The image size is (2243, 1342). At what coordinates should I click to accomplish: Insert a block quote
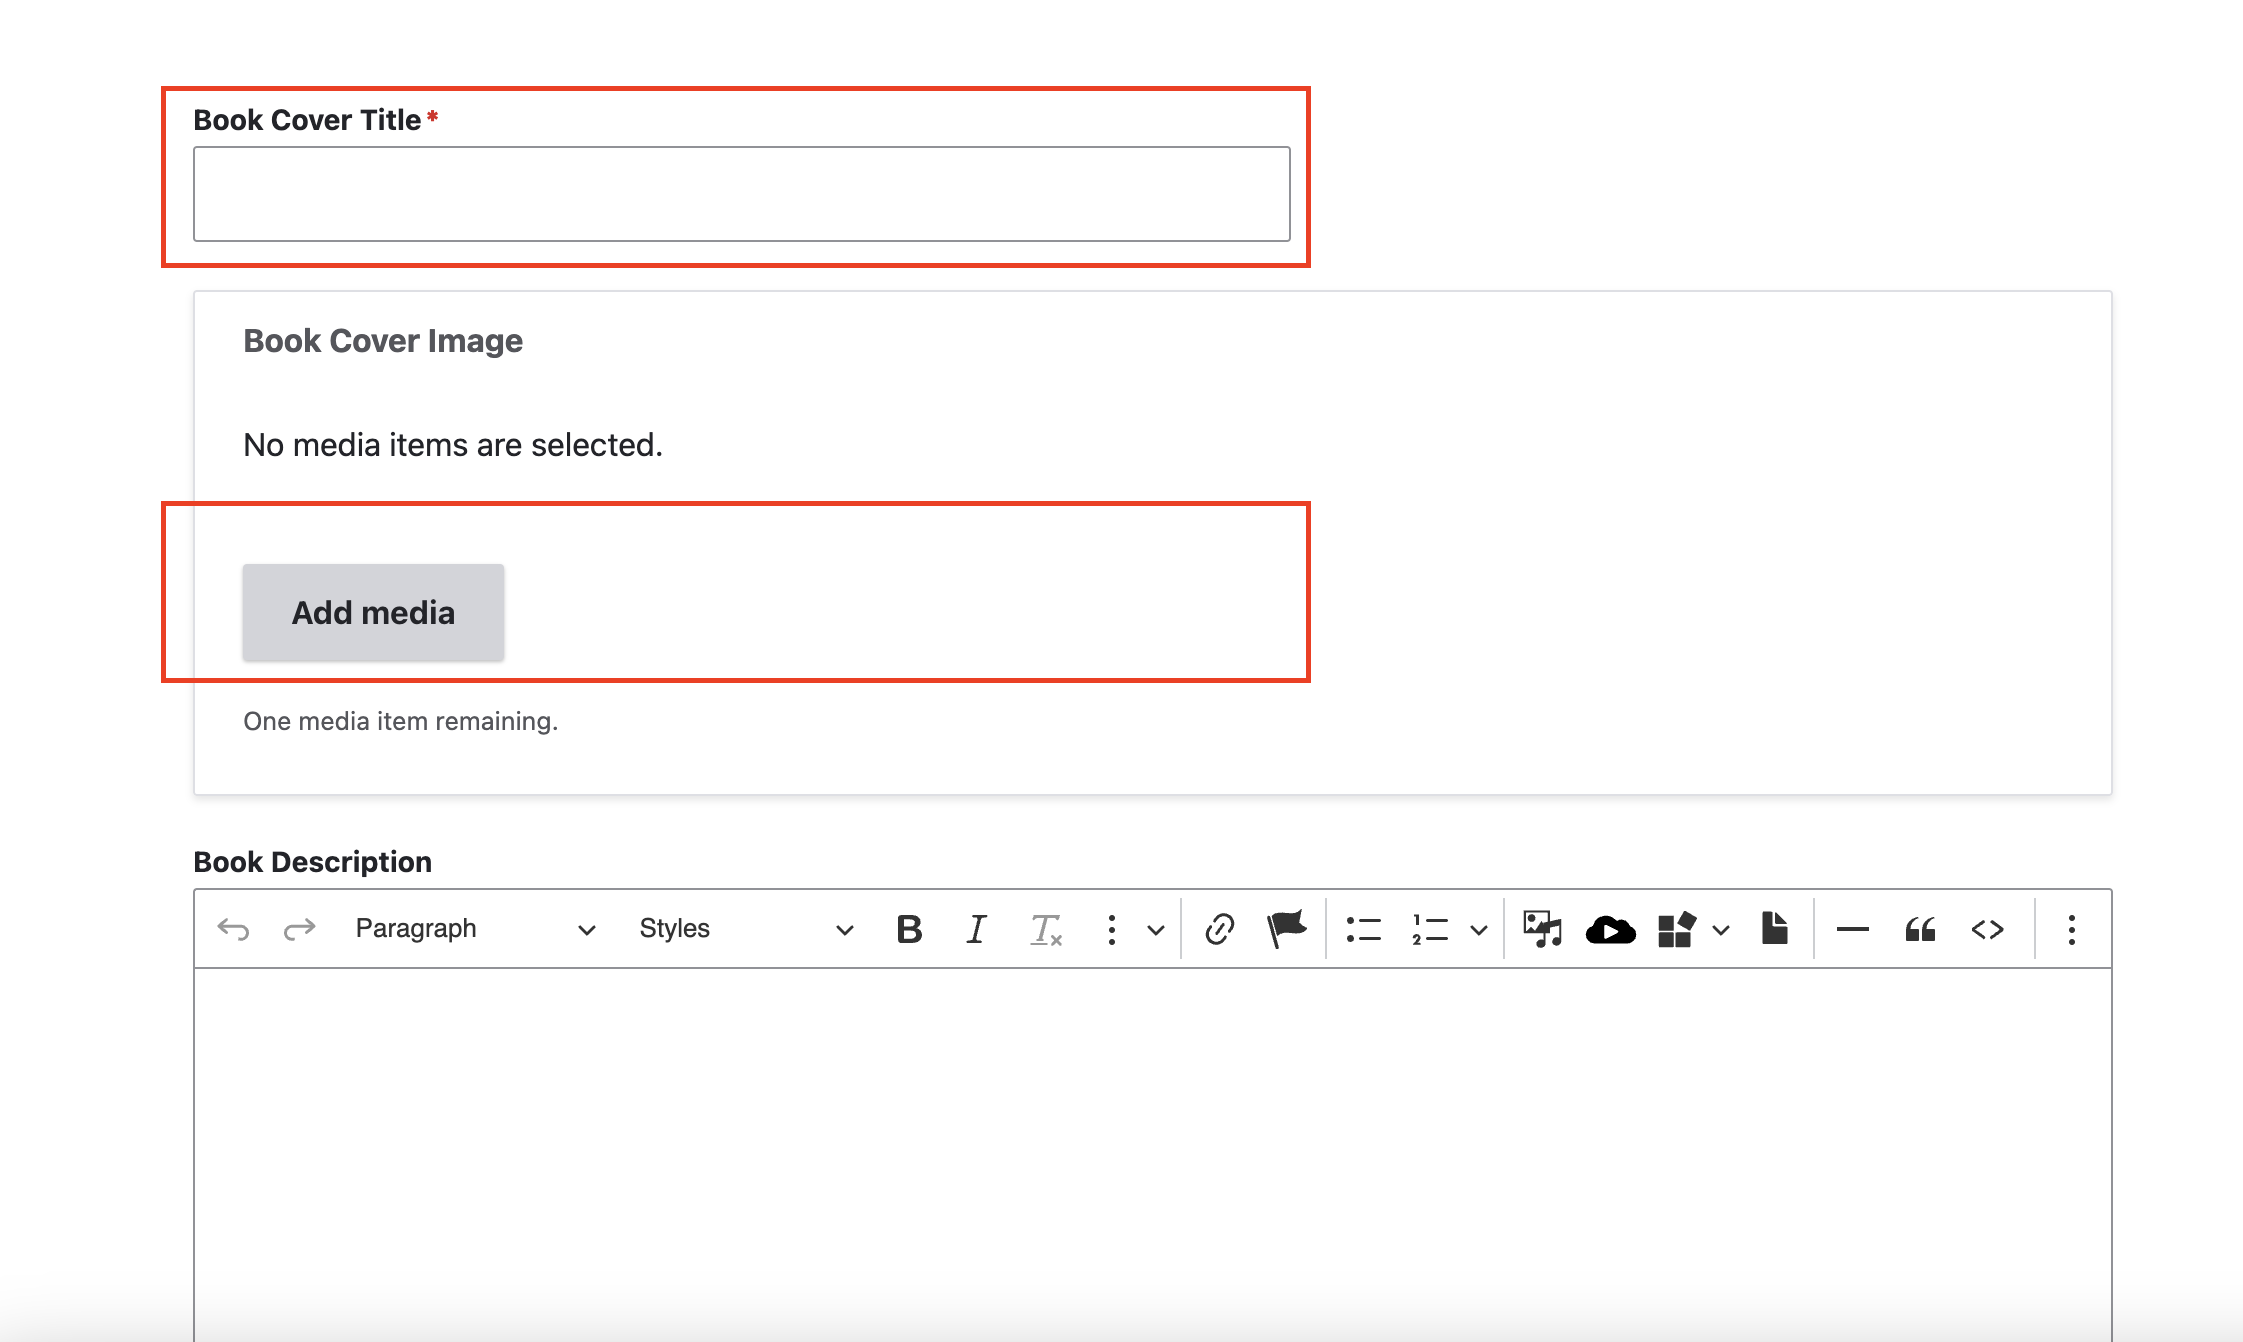point(1920,929)
